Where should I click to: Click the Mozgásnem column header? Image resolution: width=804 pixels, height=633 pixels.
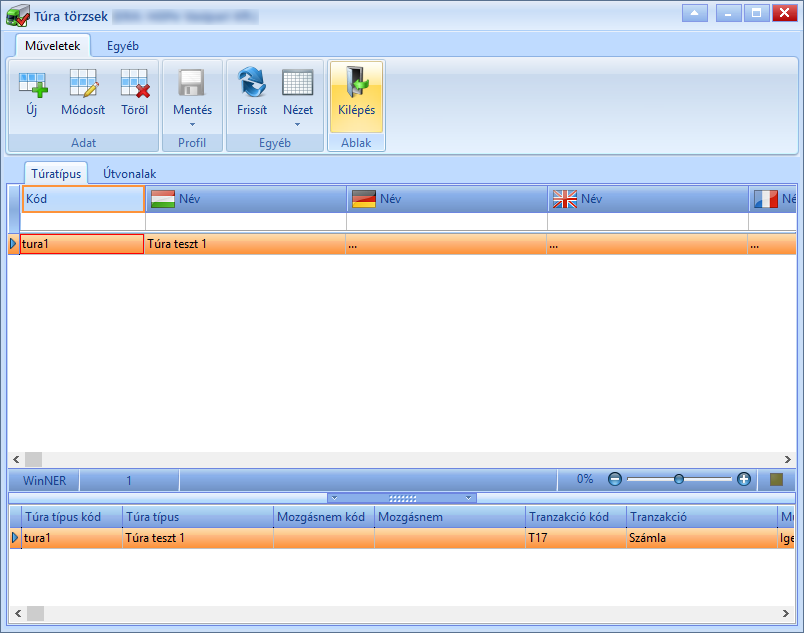(x=450, y=517)
